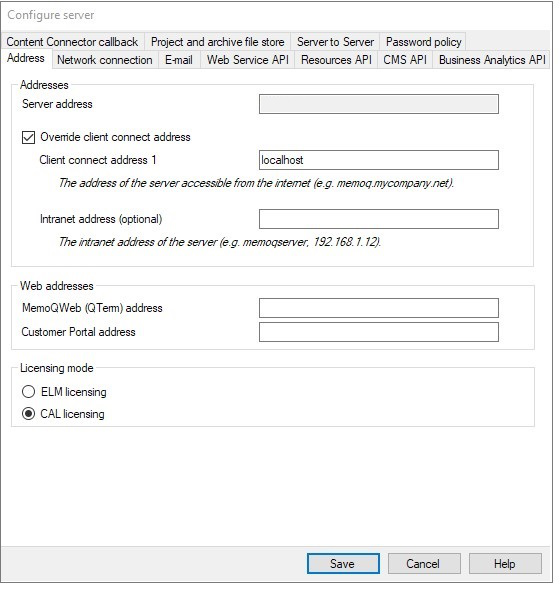Click the 'ELM licensing' label text
560x590 pixels.
pos(74,392)
